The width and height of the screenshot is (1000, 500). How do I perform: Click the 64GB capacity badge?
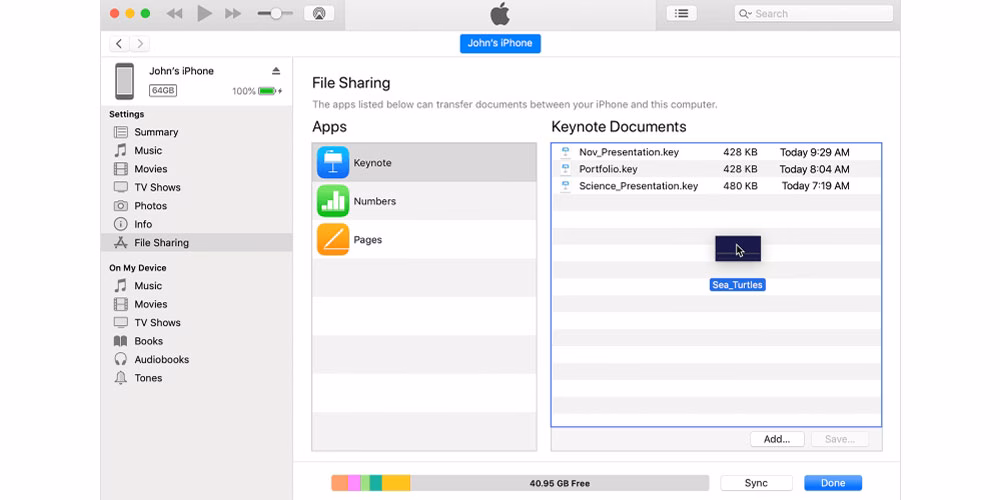tap(163, 91)
